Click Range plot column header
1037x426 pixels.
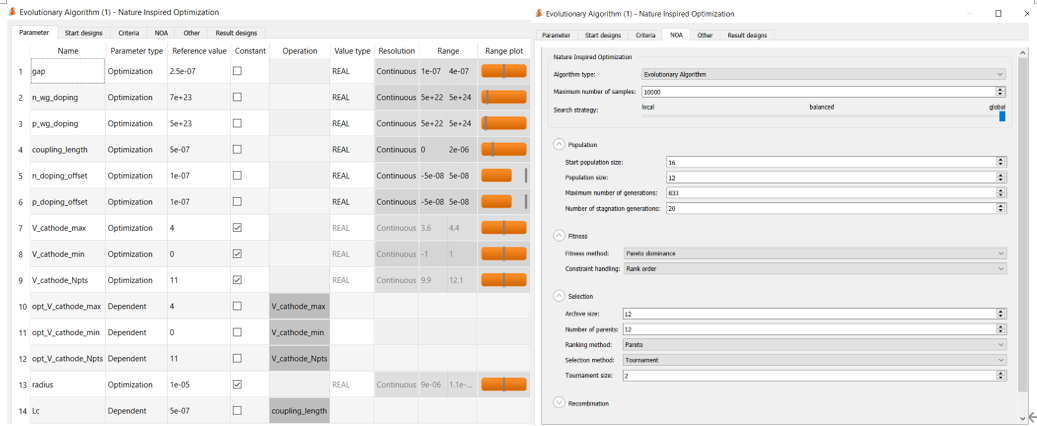[x=504, y=51]
